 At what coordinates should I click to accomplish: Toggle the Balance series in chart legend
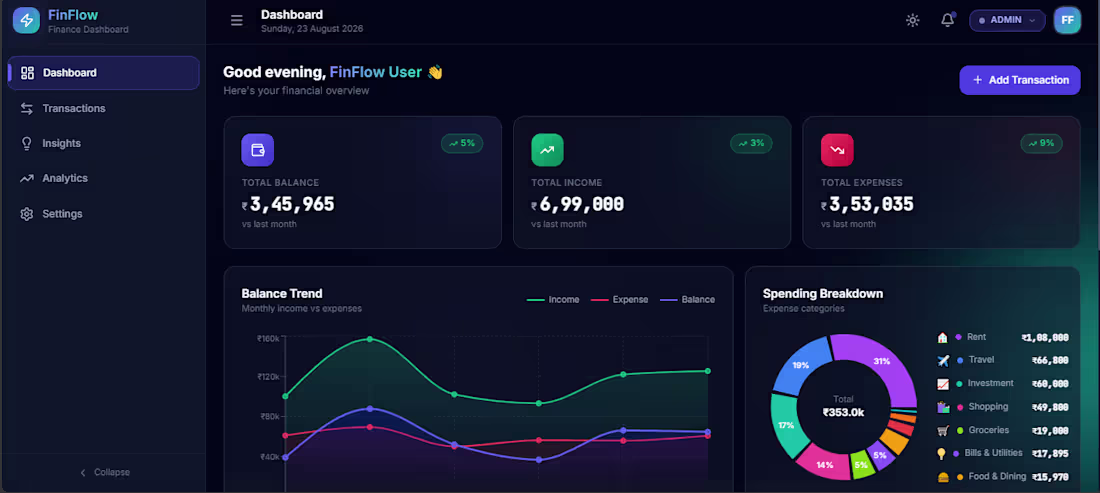[x=688, y=299]
